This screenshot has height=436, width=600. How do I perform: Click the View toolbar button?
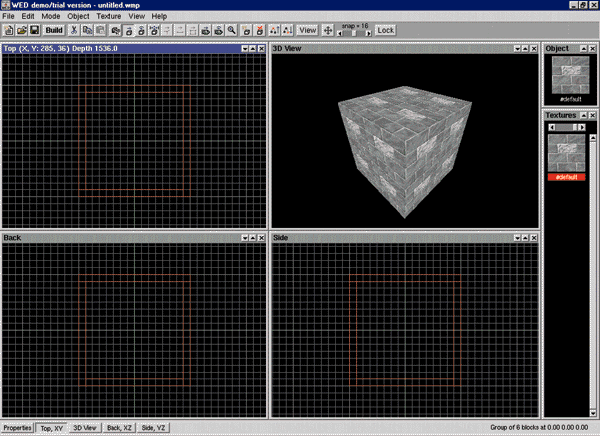pyautogui.click(x=308, y=31)
